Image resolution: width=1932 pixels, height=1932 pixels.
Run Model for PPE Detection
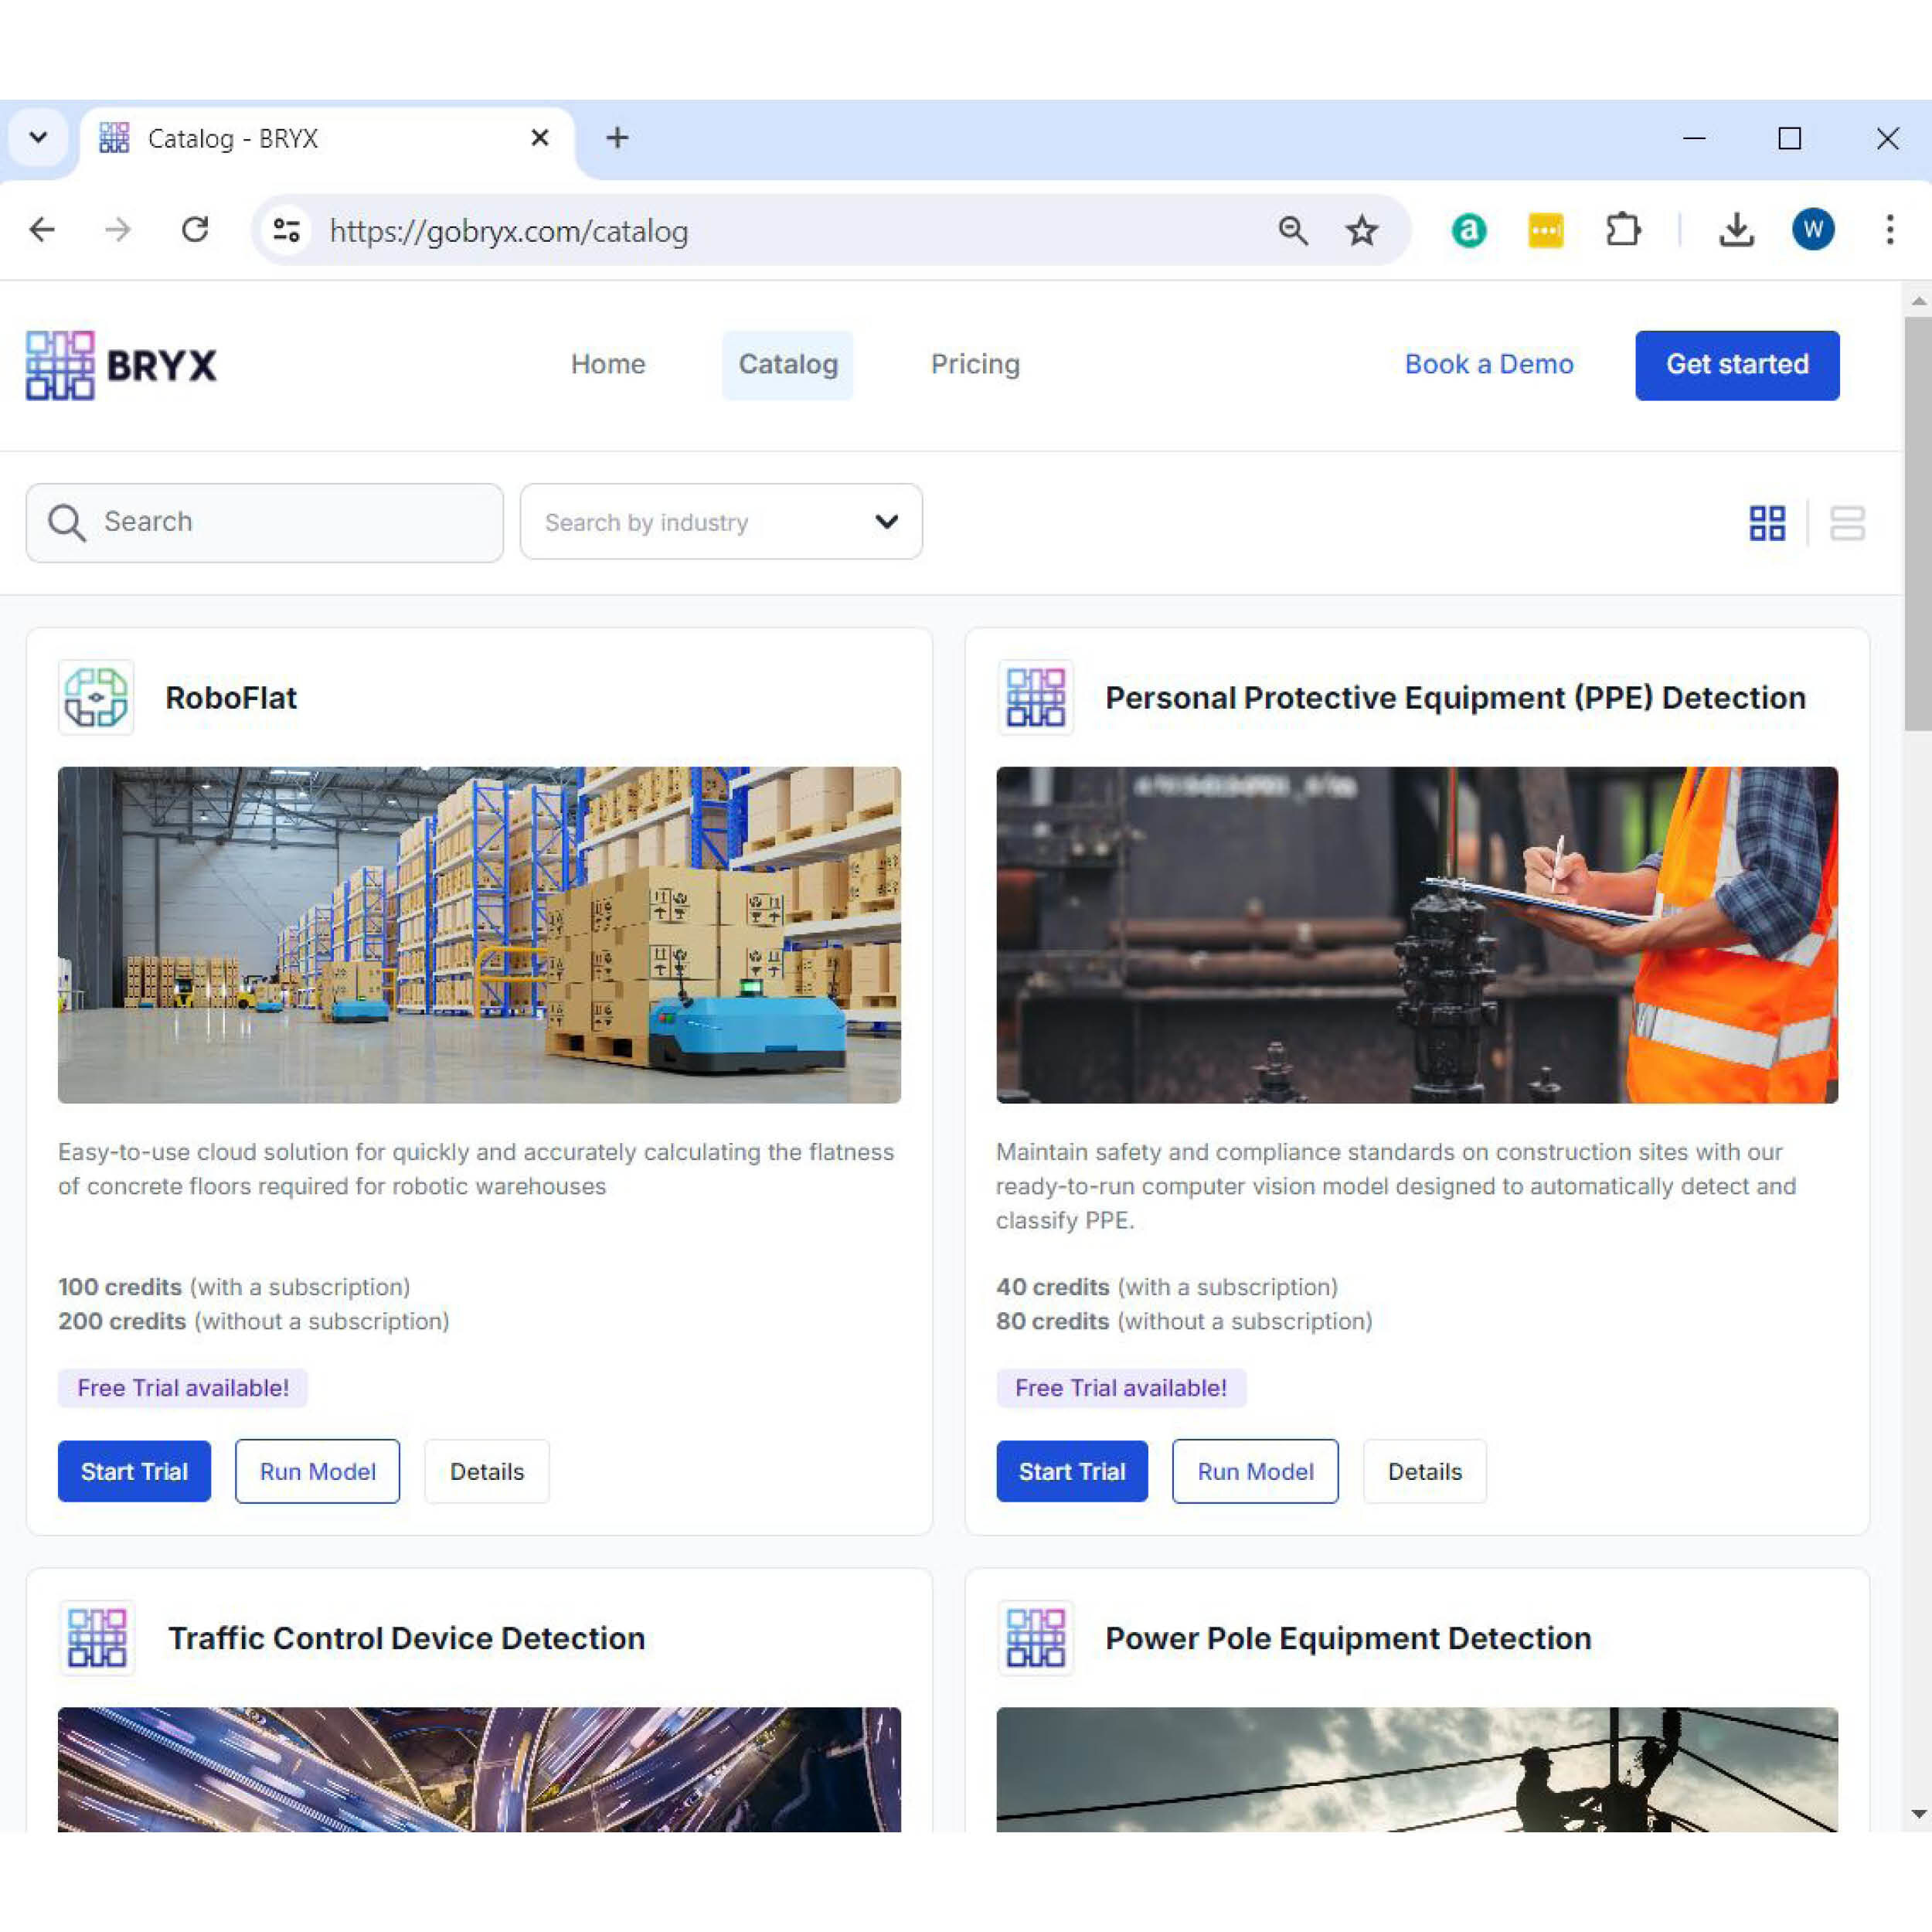click(1255, 1471)
